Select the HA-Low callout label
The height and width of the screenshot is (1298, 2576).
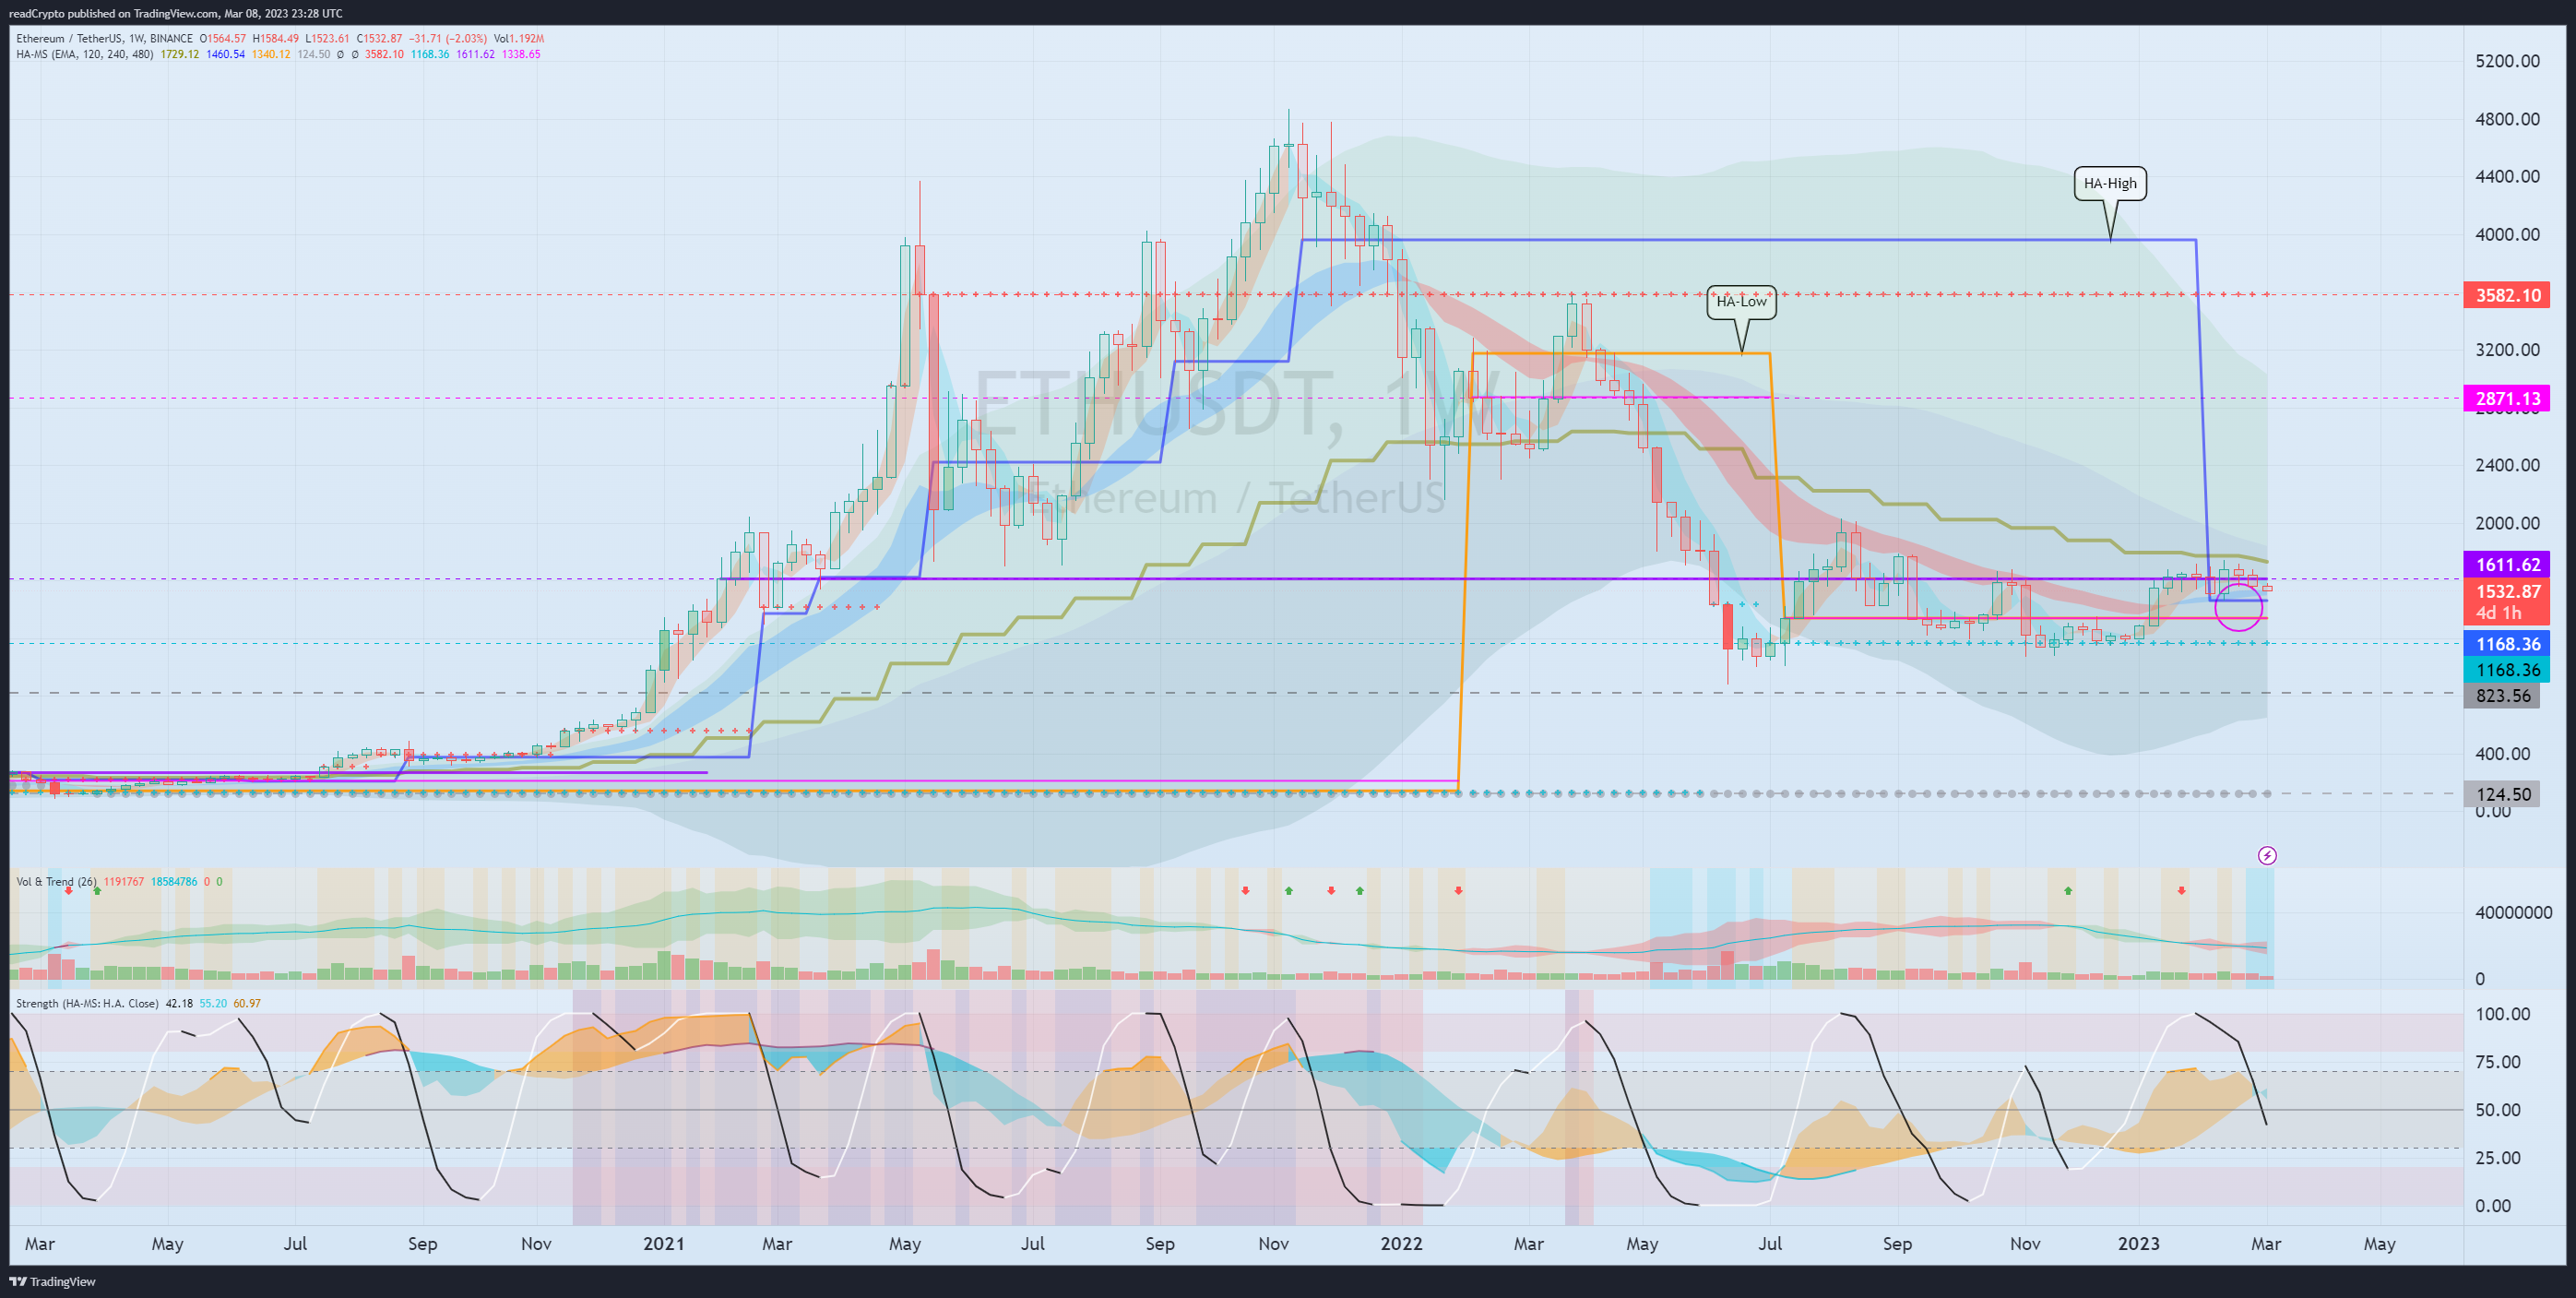coord(1741,301)
